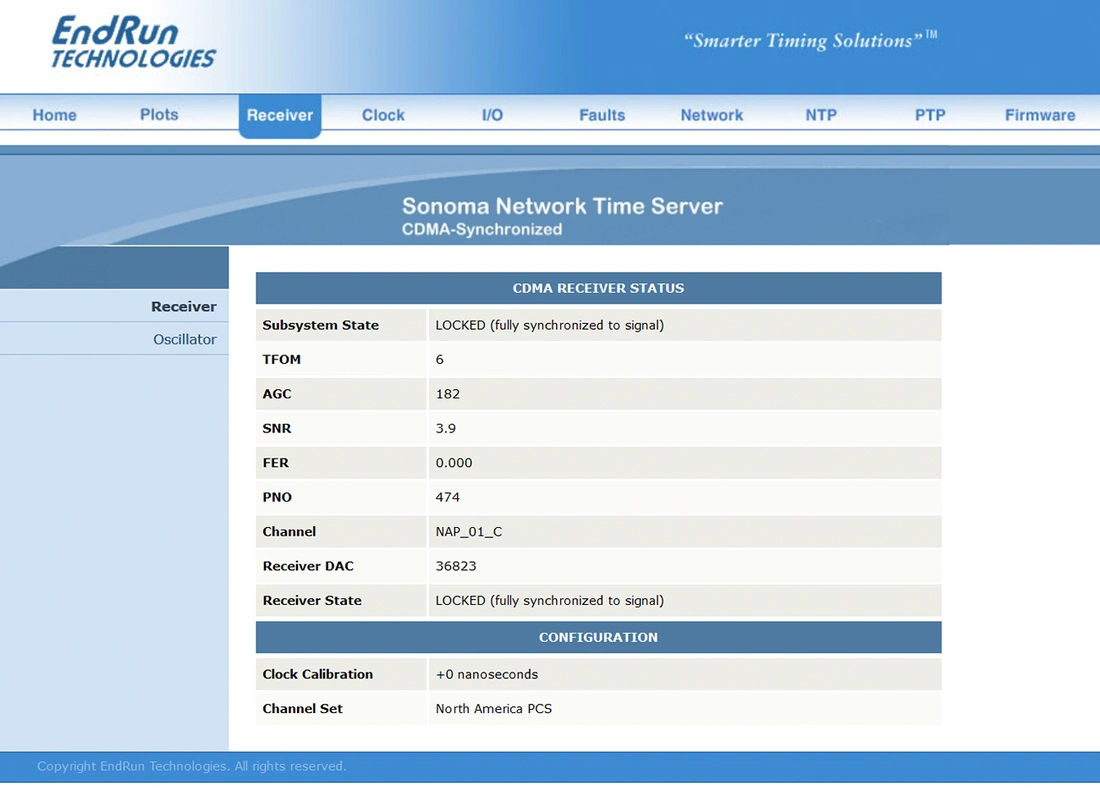Click the Sonoma Network Time Server title
Screen dimensions: 1100x791
coord(562,206)
